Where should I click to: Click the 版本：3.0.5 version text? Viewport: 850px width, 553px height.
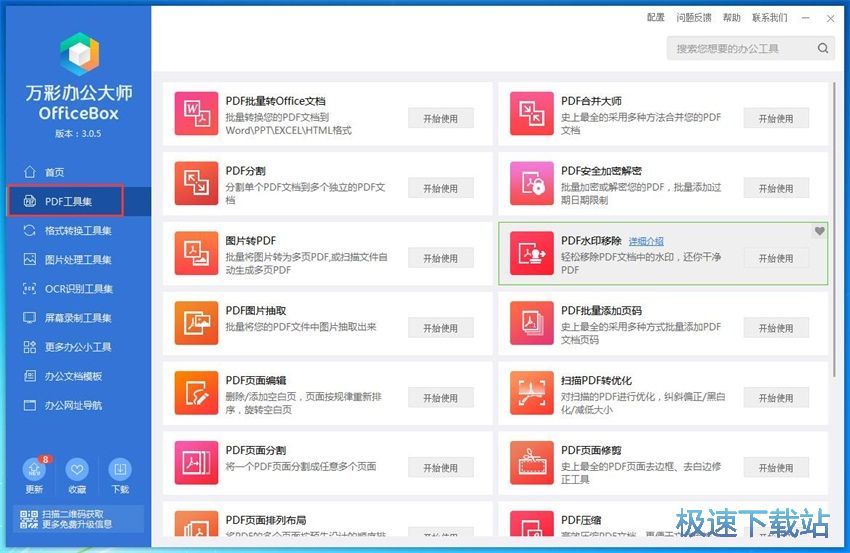pyautogui.click(x=78, y=133)
